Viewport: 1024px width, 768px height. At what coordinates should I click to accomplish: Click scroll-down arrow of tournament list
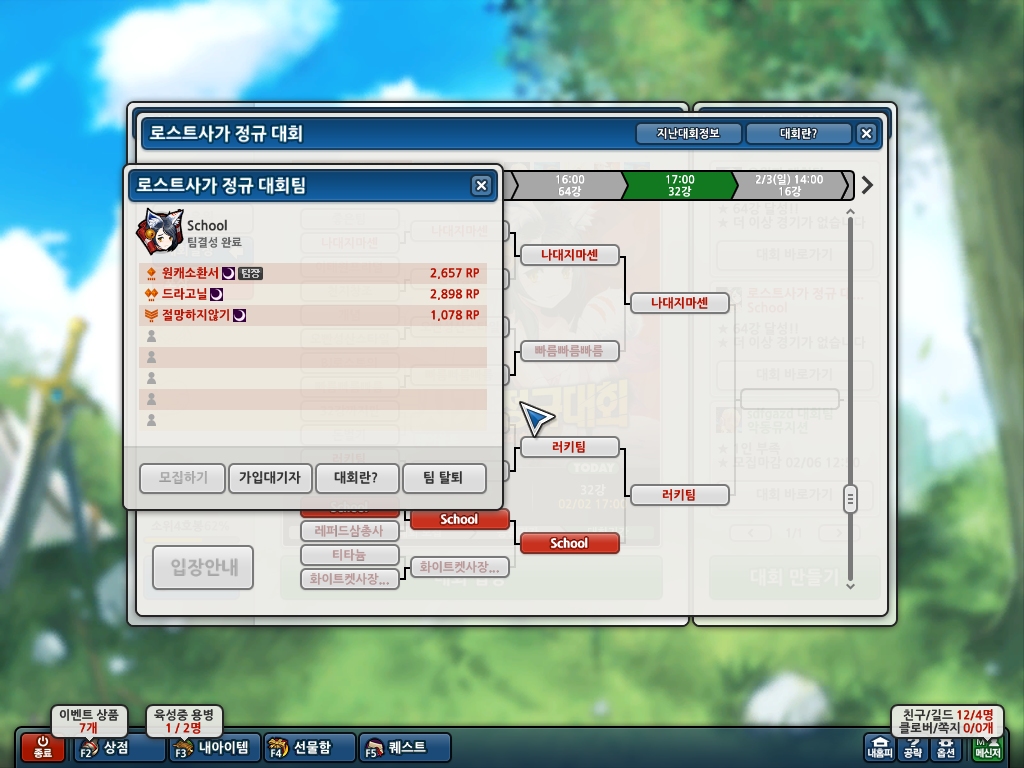(x=850, y=586)
